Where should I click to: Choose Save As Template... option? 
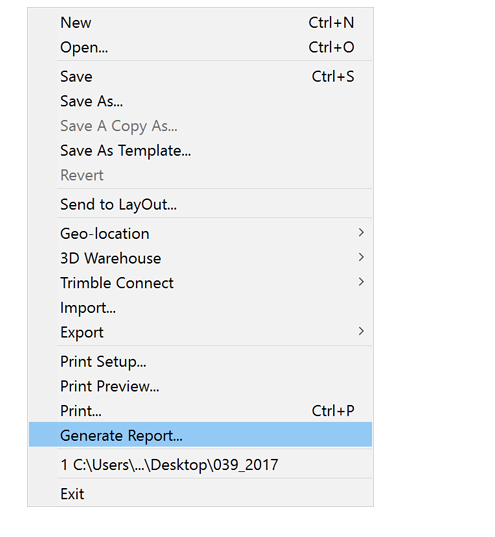(200, 150)
